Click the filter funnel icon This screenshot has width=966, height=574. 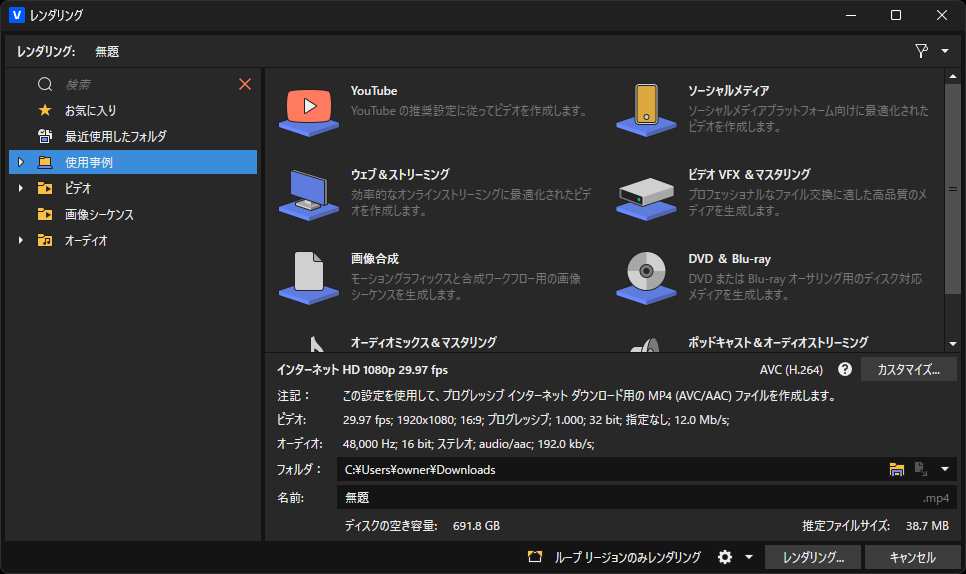(x=922, y=51)
